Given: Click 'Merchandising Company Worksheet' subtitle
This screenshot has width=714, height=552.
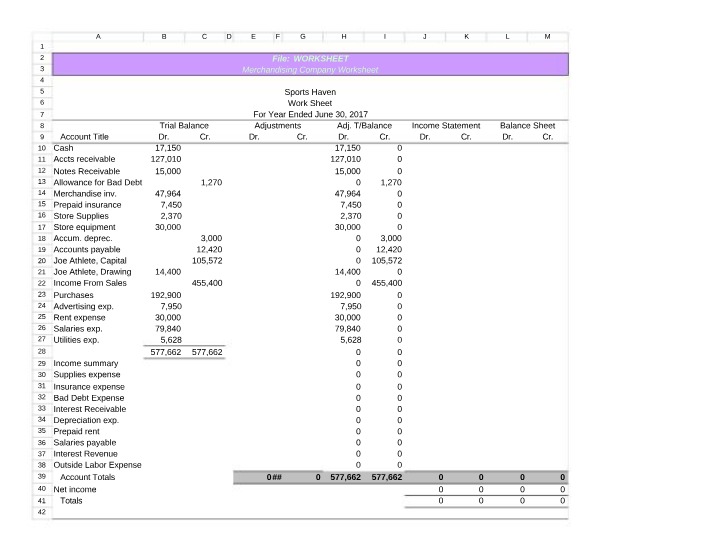Looking at the screenshot, I should point(310,70).
